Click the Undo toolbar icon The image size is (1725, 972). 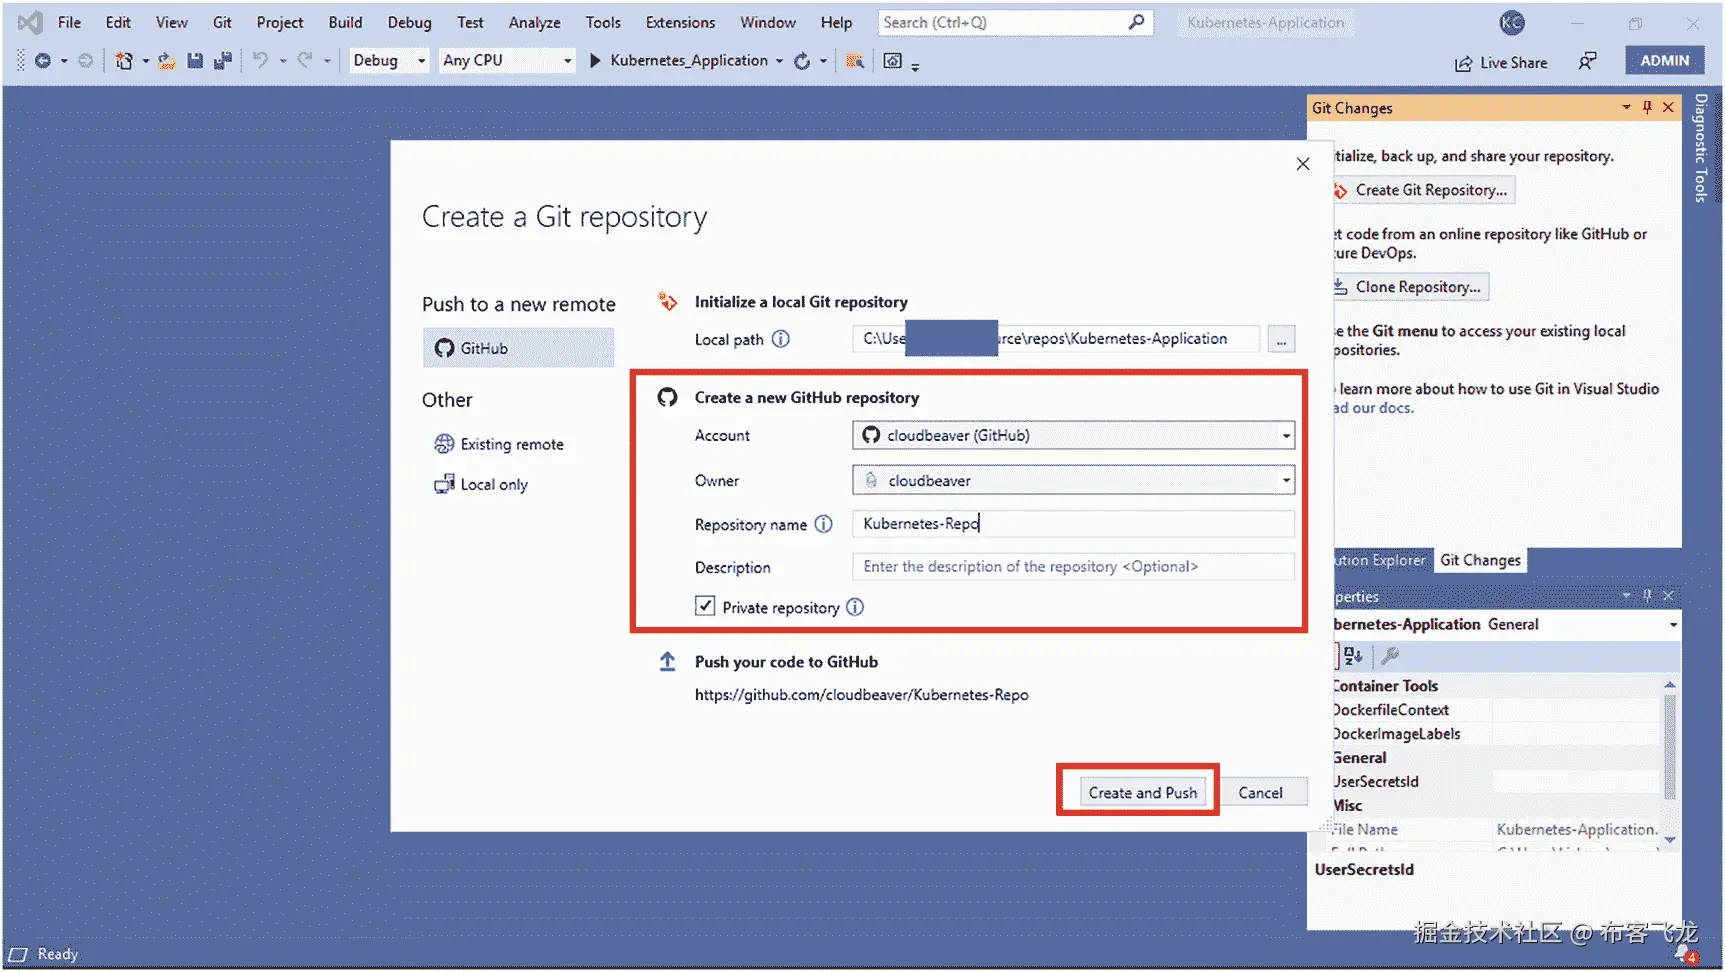coord(260,61)
